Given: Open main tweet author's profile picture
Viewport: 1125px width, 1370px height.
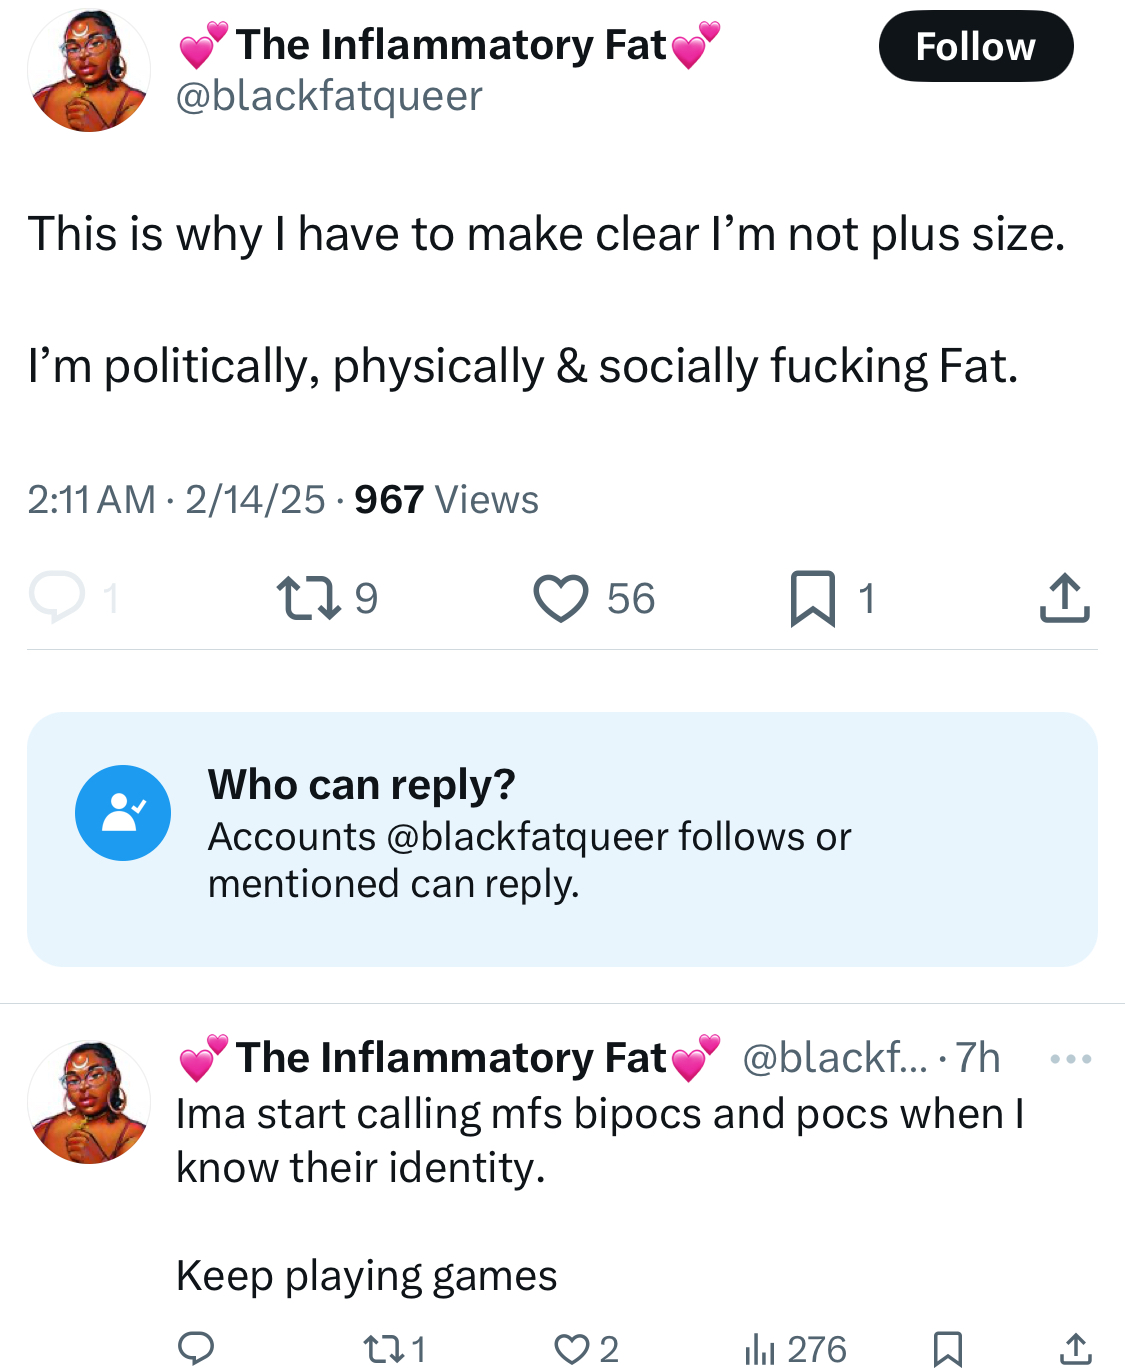Looking at the screenshot, I should [x=89, y=71].
